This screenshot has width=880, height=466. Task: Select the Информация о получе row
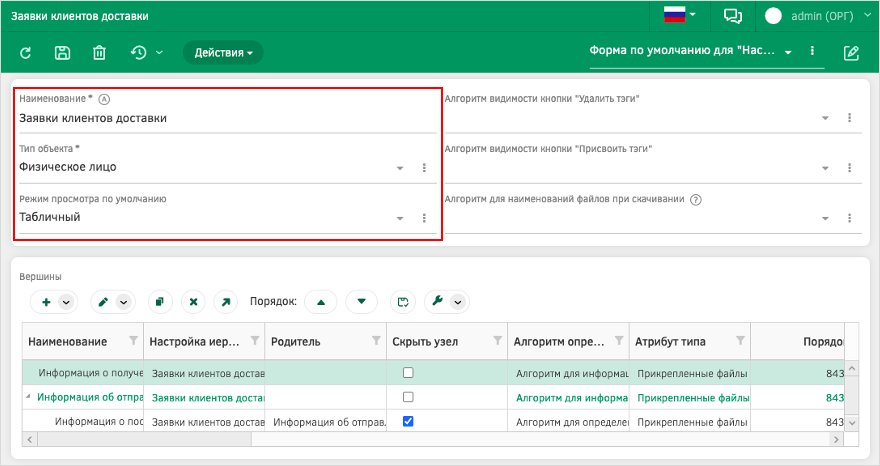pos(433,373)
